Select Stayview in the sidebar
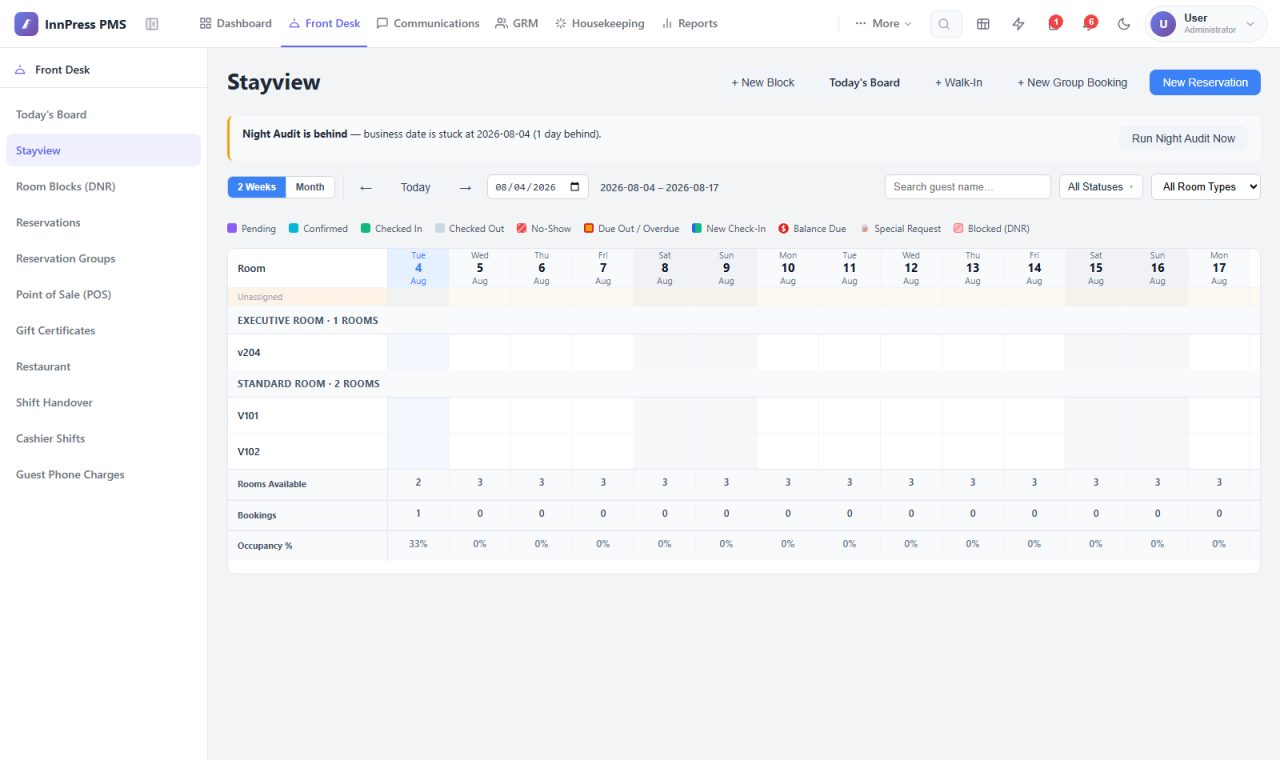The image size is (1280, 760). pos(103,151)
